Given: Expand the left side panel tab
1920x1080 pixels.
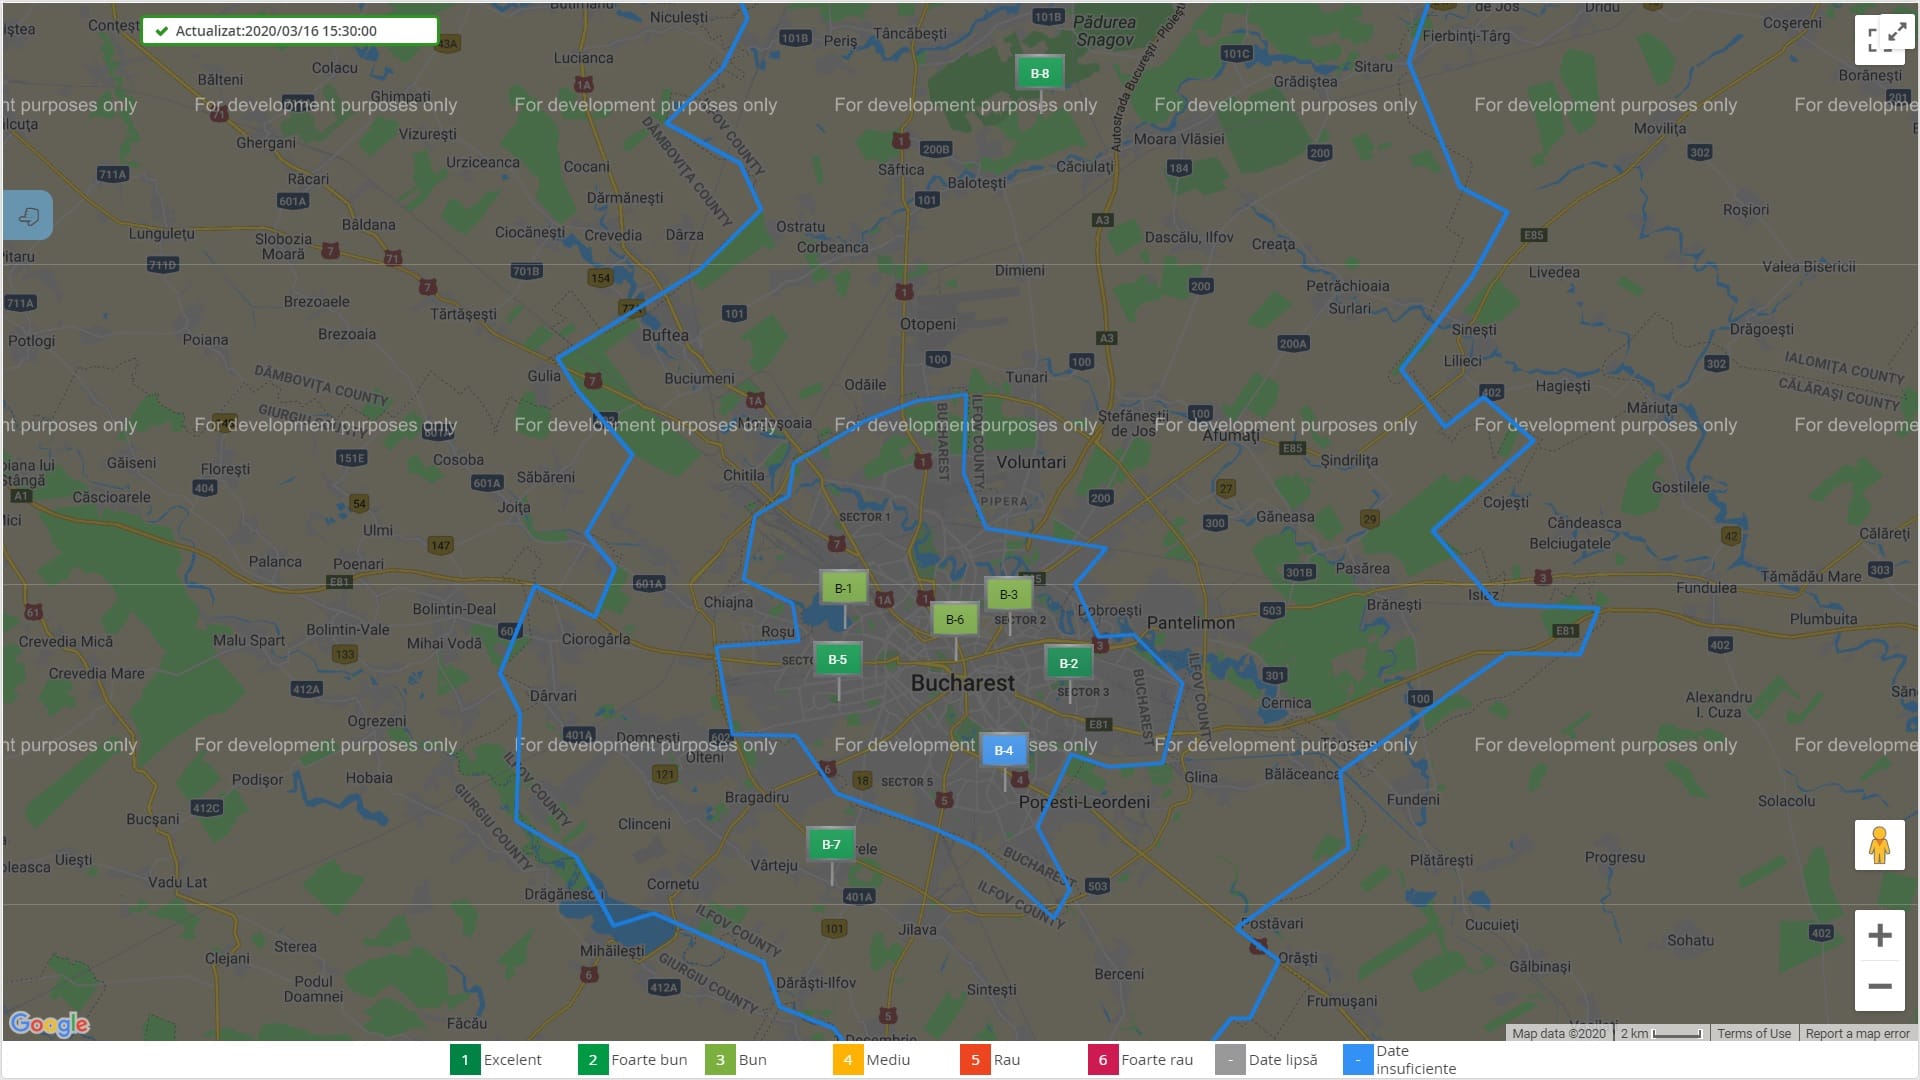Looking at the screenshot, I should [x=27, y=215].
